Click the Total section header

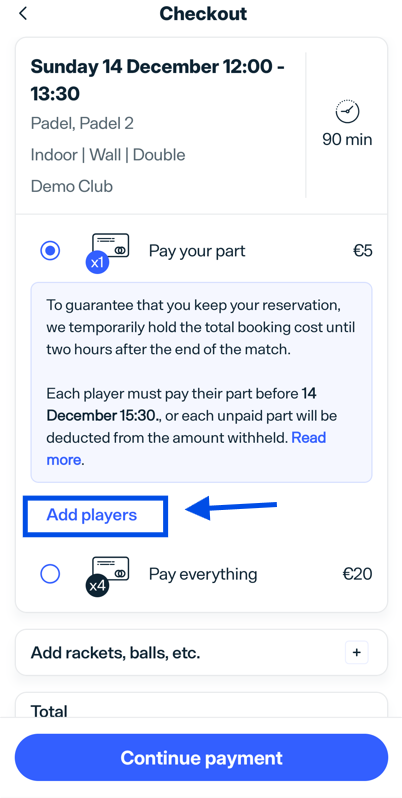pos(49,710)
